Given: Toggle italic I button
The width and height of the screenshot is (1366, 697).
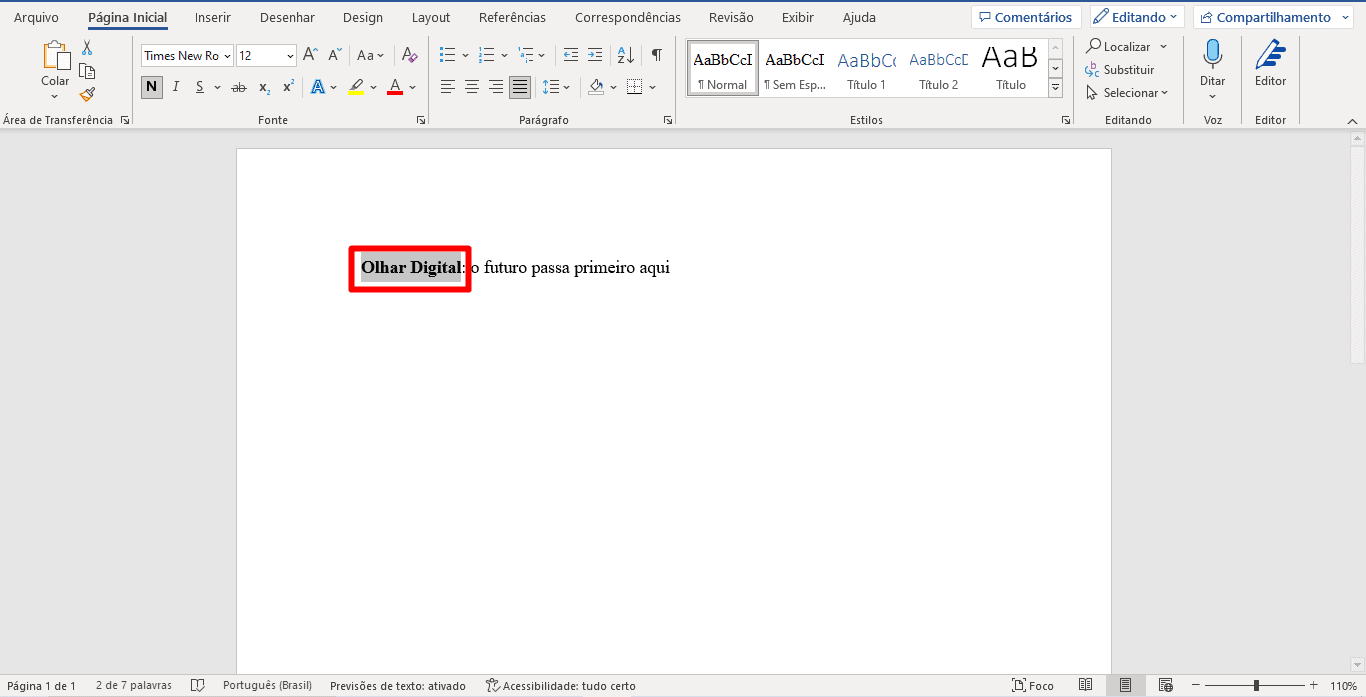Looking at the screenshot, I should coord(176,87).
